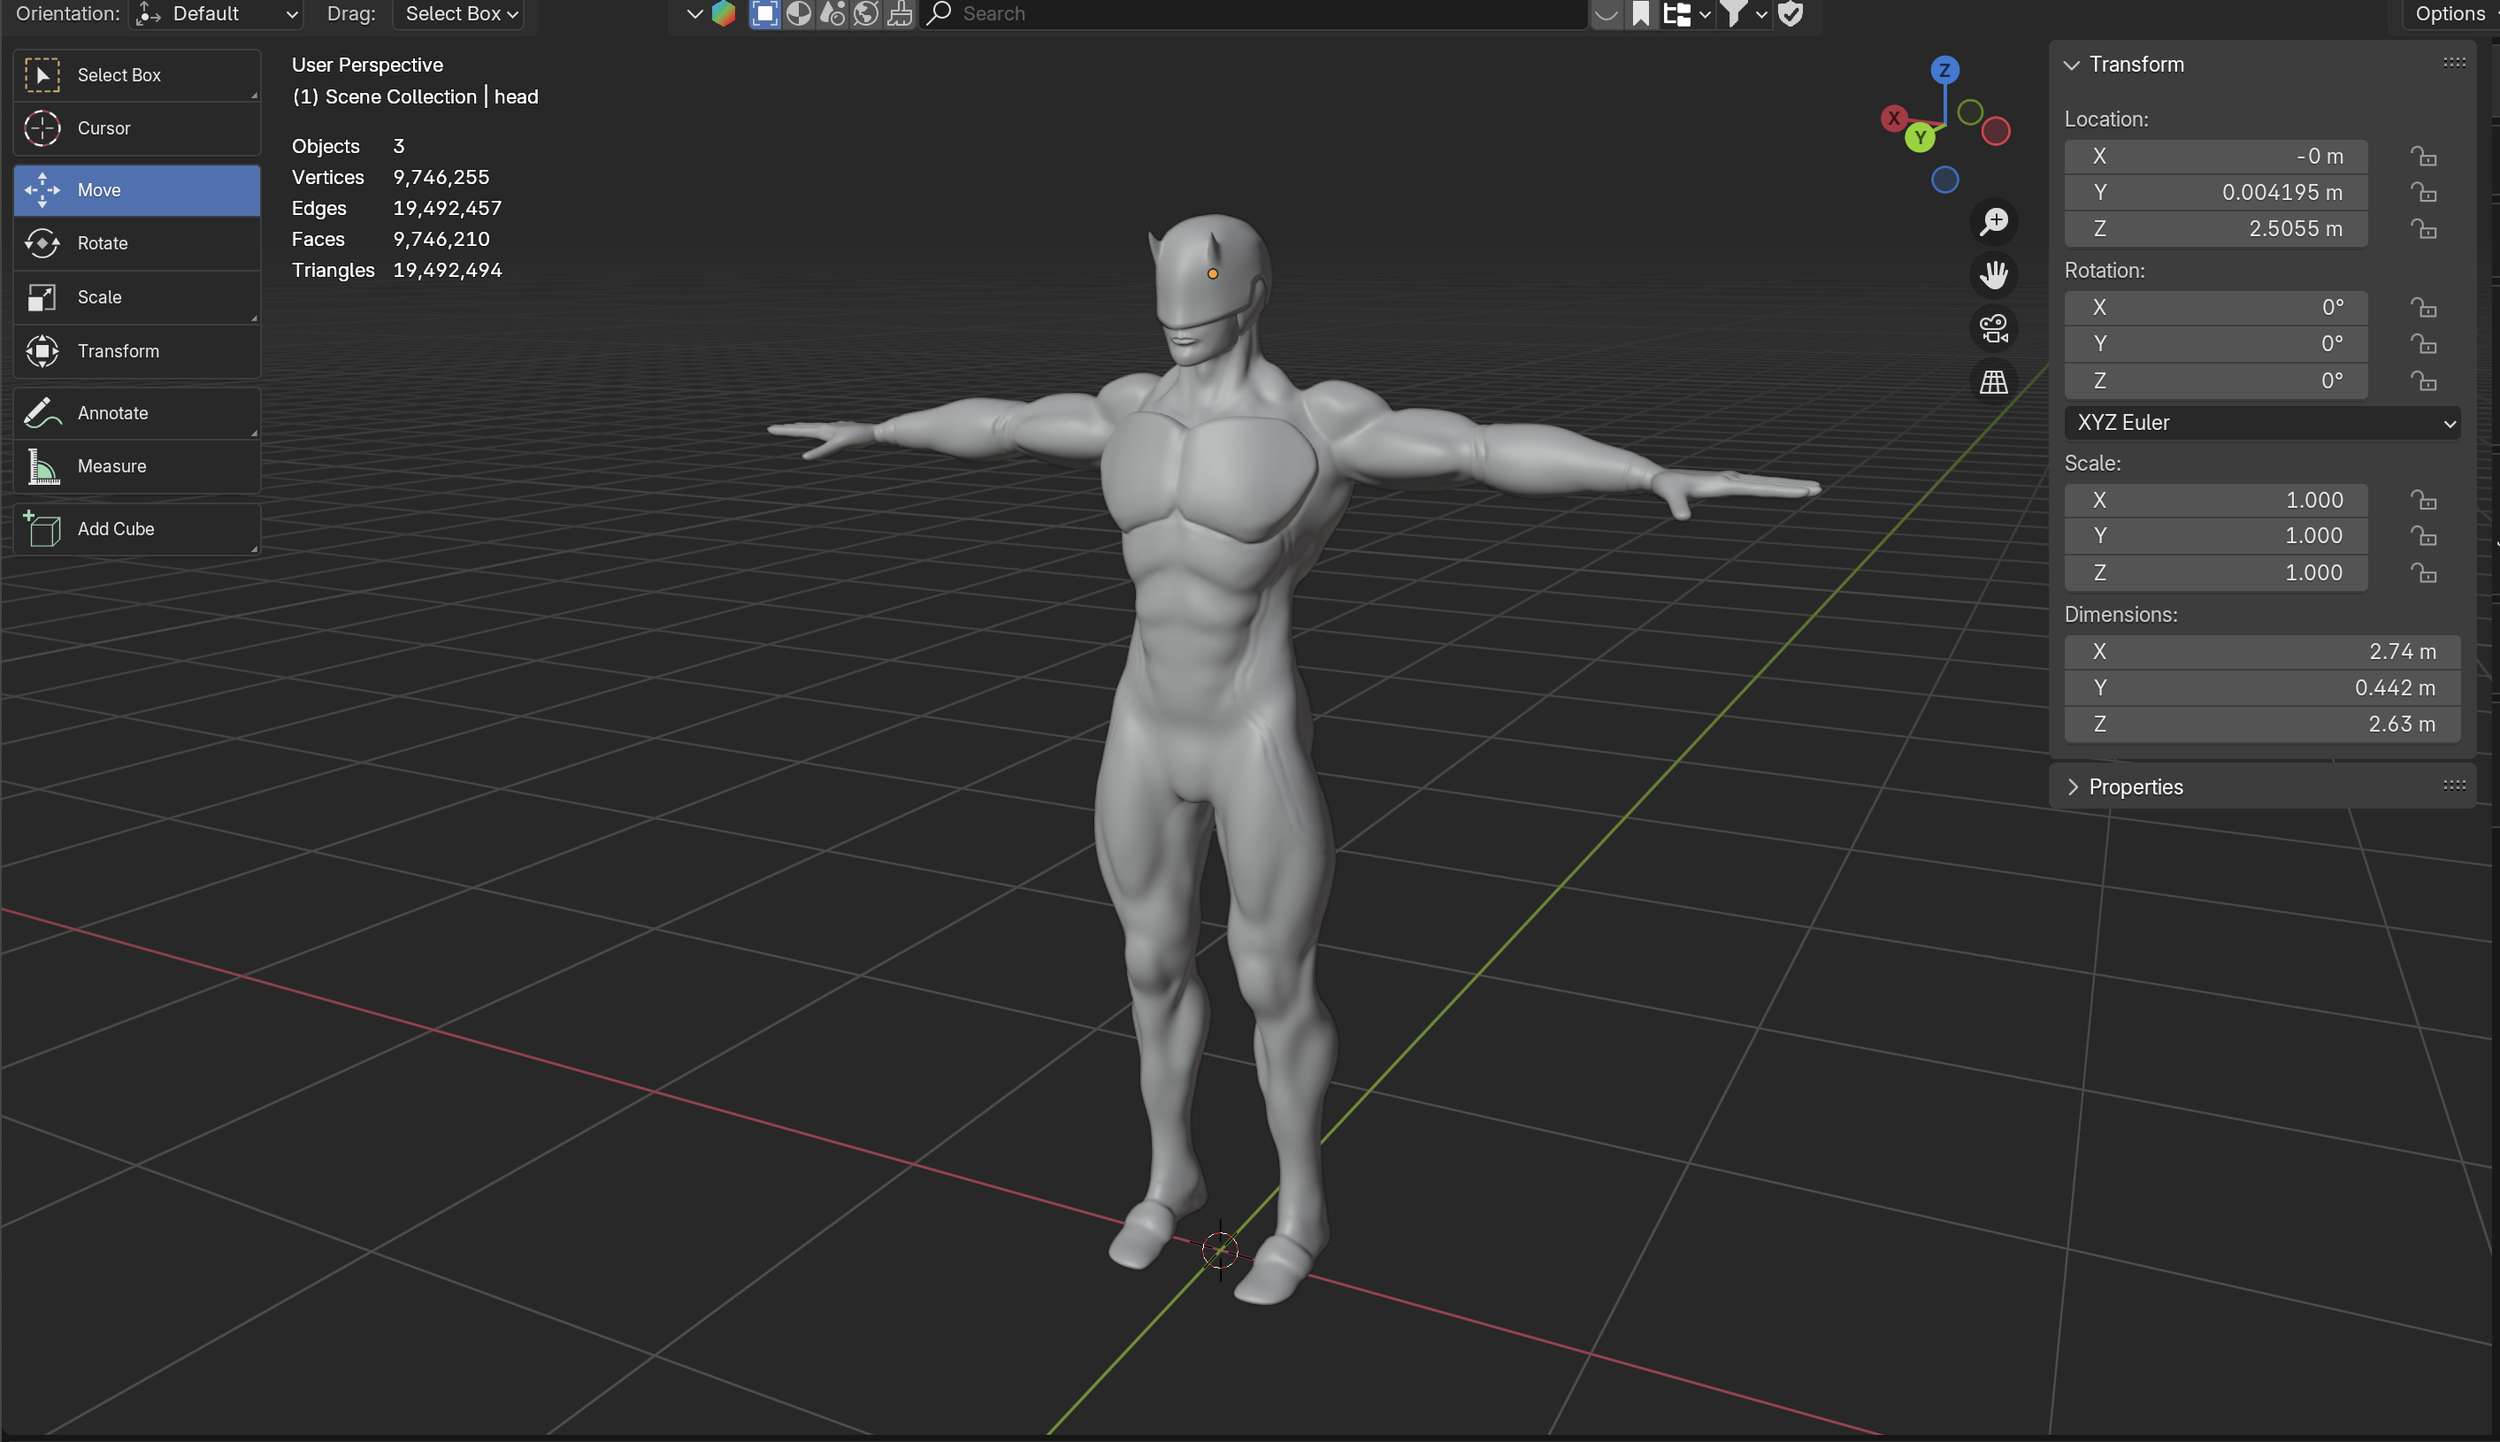Viewport: 2500px width, 1442px height.
Task: Lock the Location X value
Action: click(2422, 156)
